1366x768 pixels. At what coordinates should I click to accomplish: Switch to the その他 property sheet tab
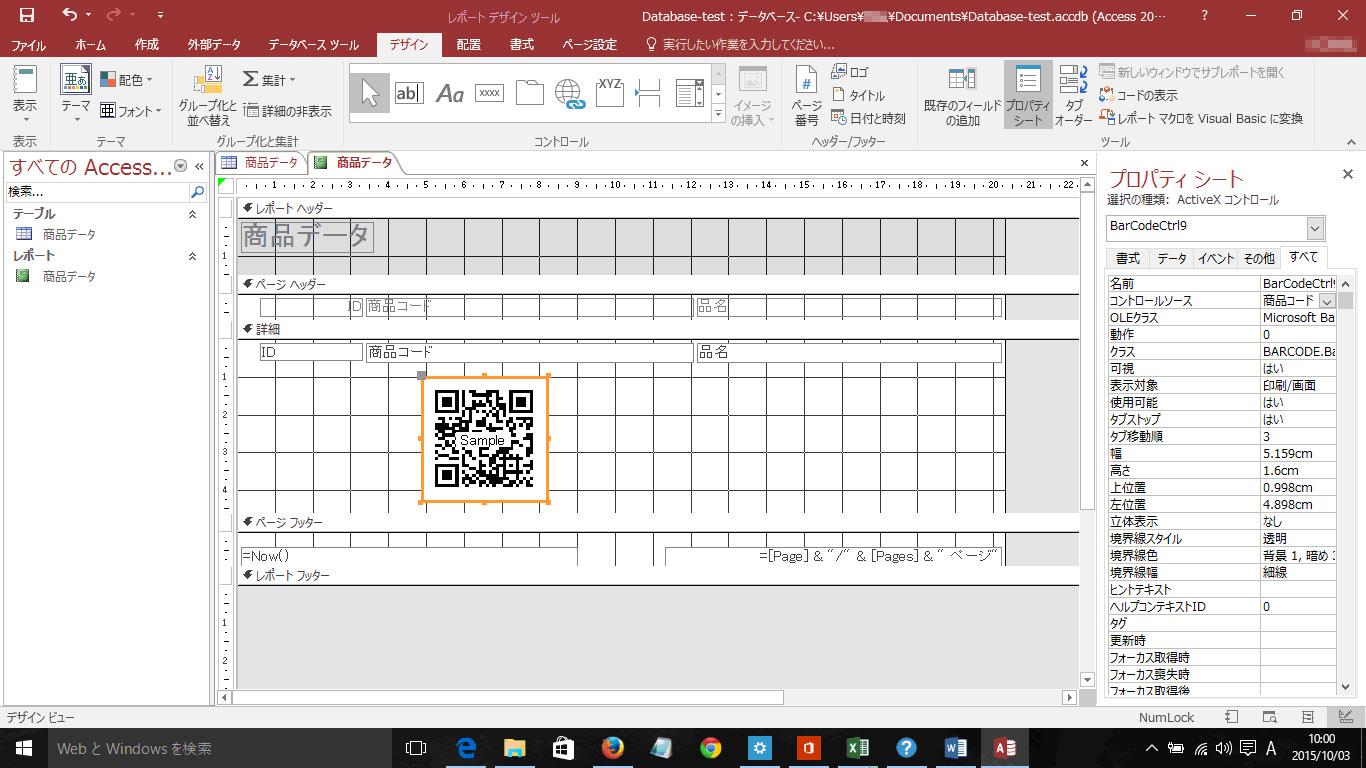click(x=1258, y=258)
